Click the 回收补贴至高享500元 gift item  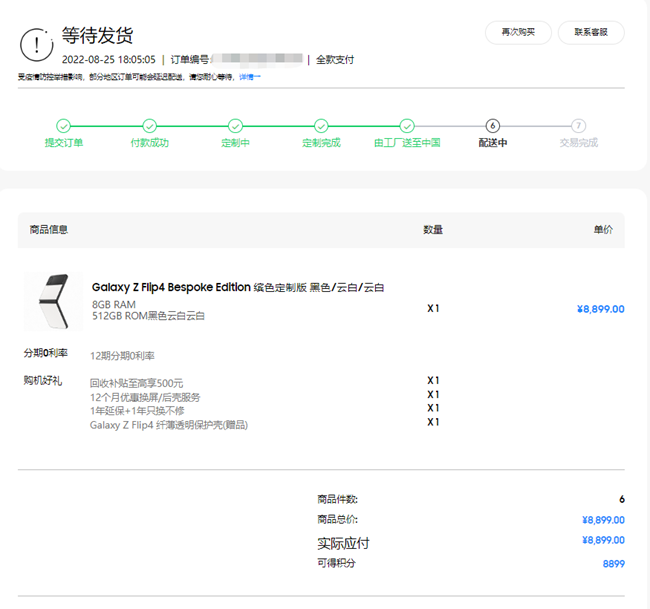click(136, 383)
